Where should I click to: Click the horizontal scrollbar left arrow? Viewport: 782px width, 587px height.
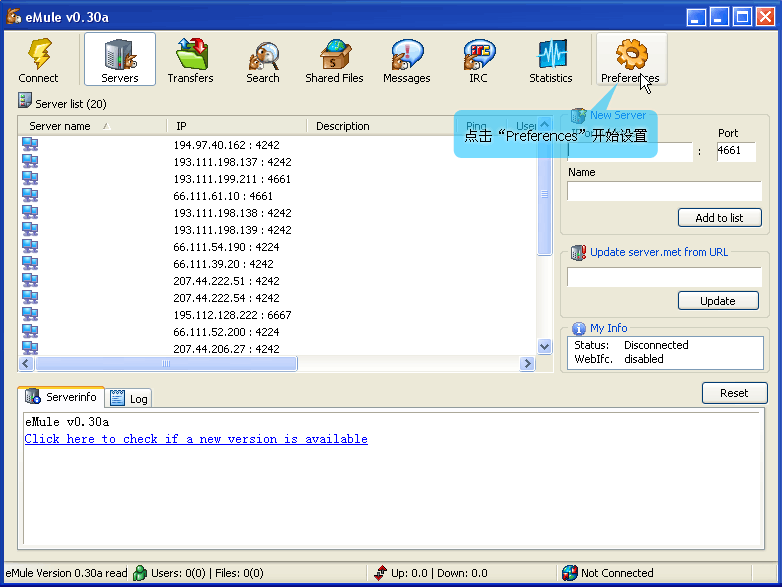(26, 364)
